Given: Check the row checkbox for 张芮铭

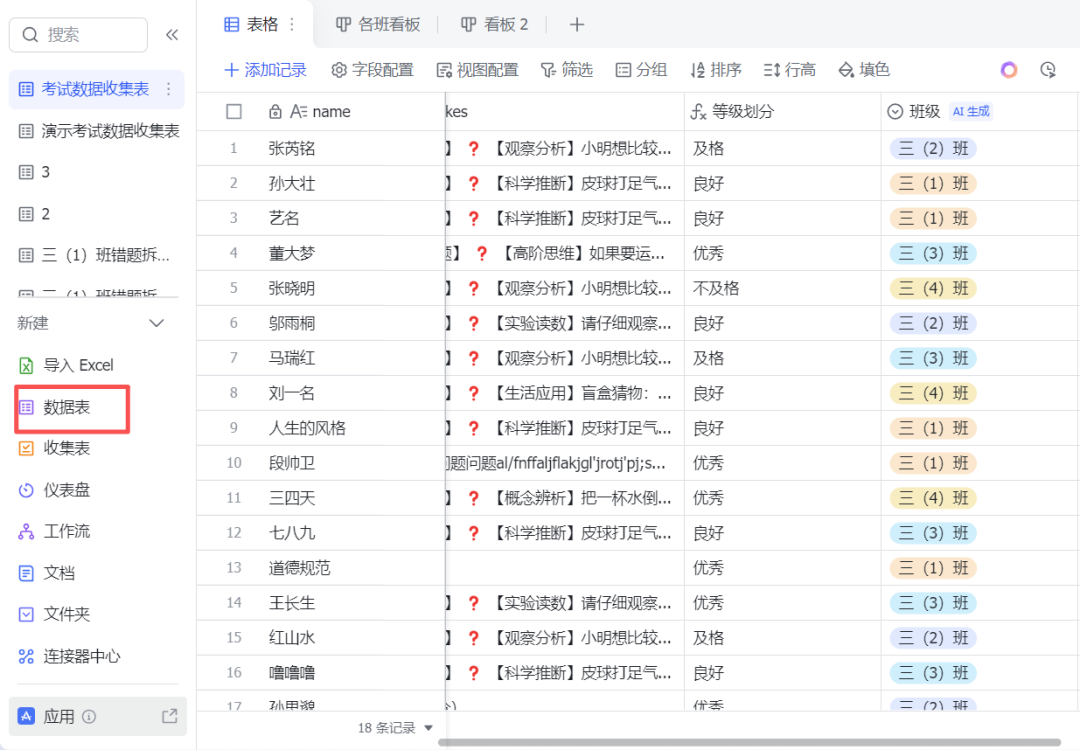Looking at the screenshot, I should point(234,148).
